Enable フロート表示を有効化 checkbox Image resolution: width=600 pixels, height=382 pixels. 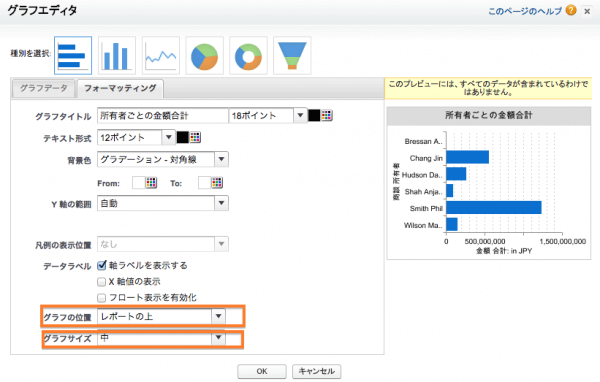101,298
